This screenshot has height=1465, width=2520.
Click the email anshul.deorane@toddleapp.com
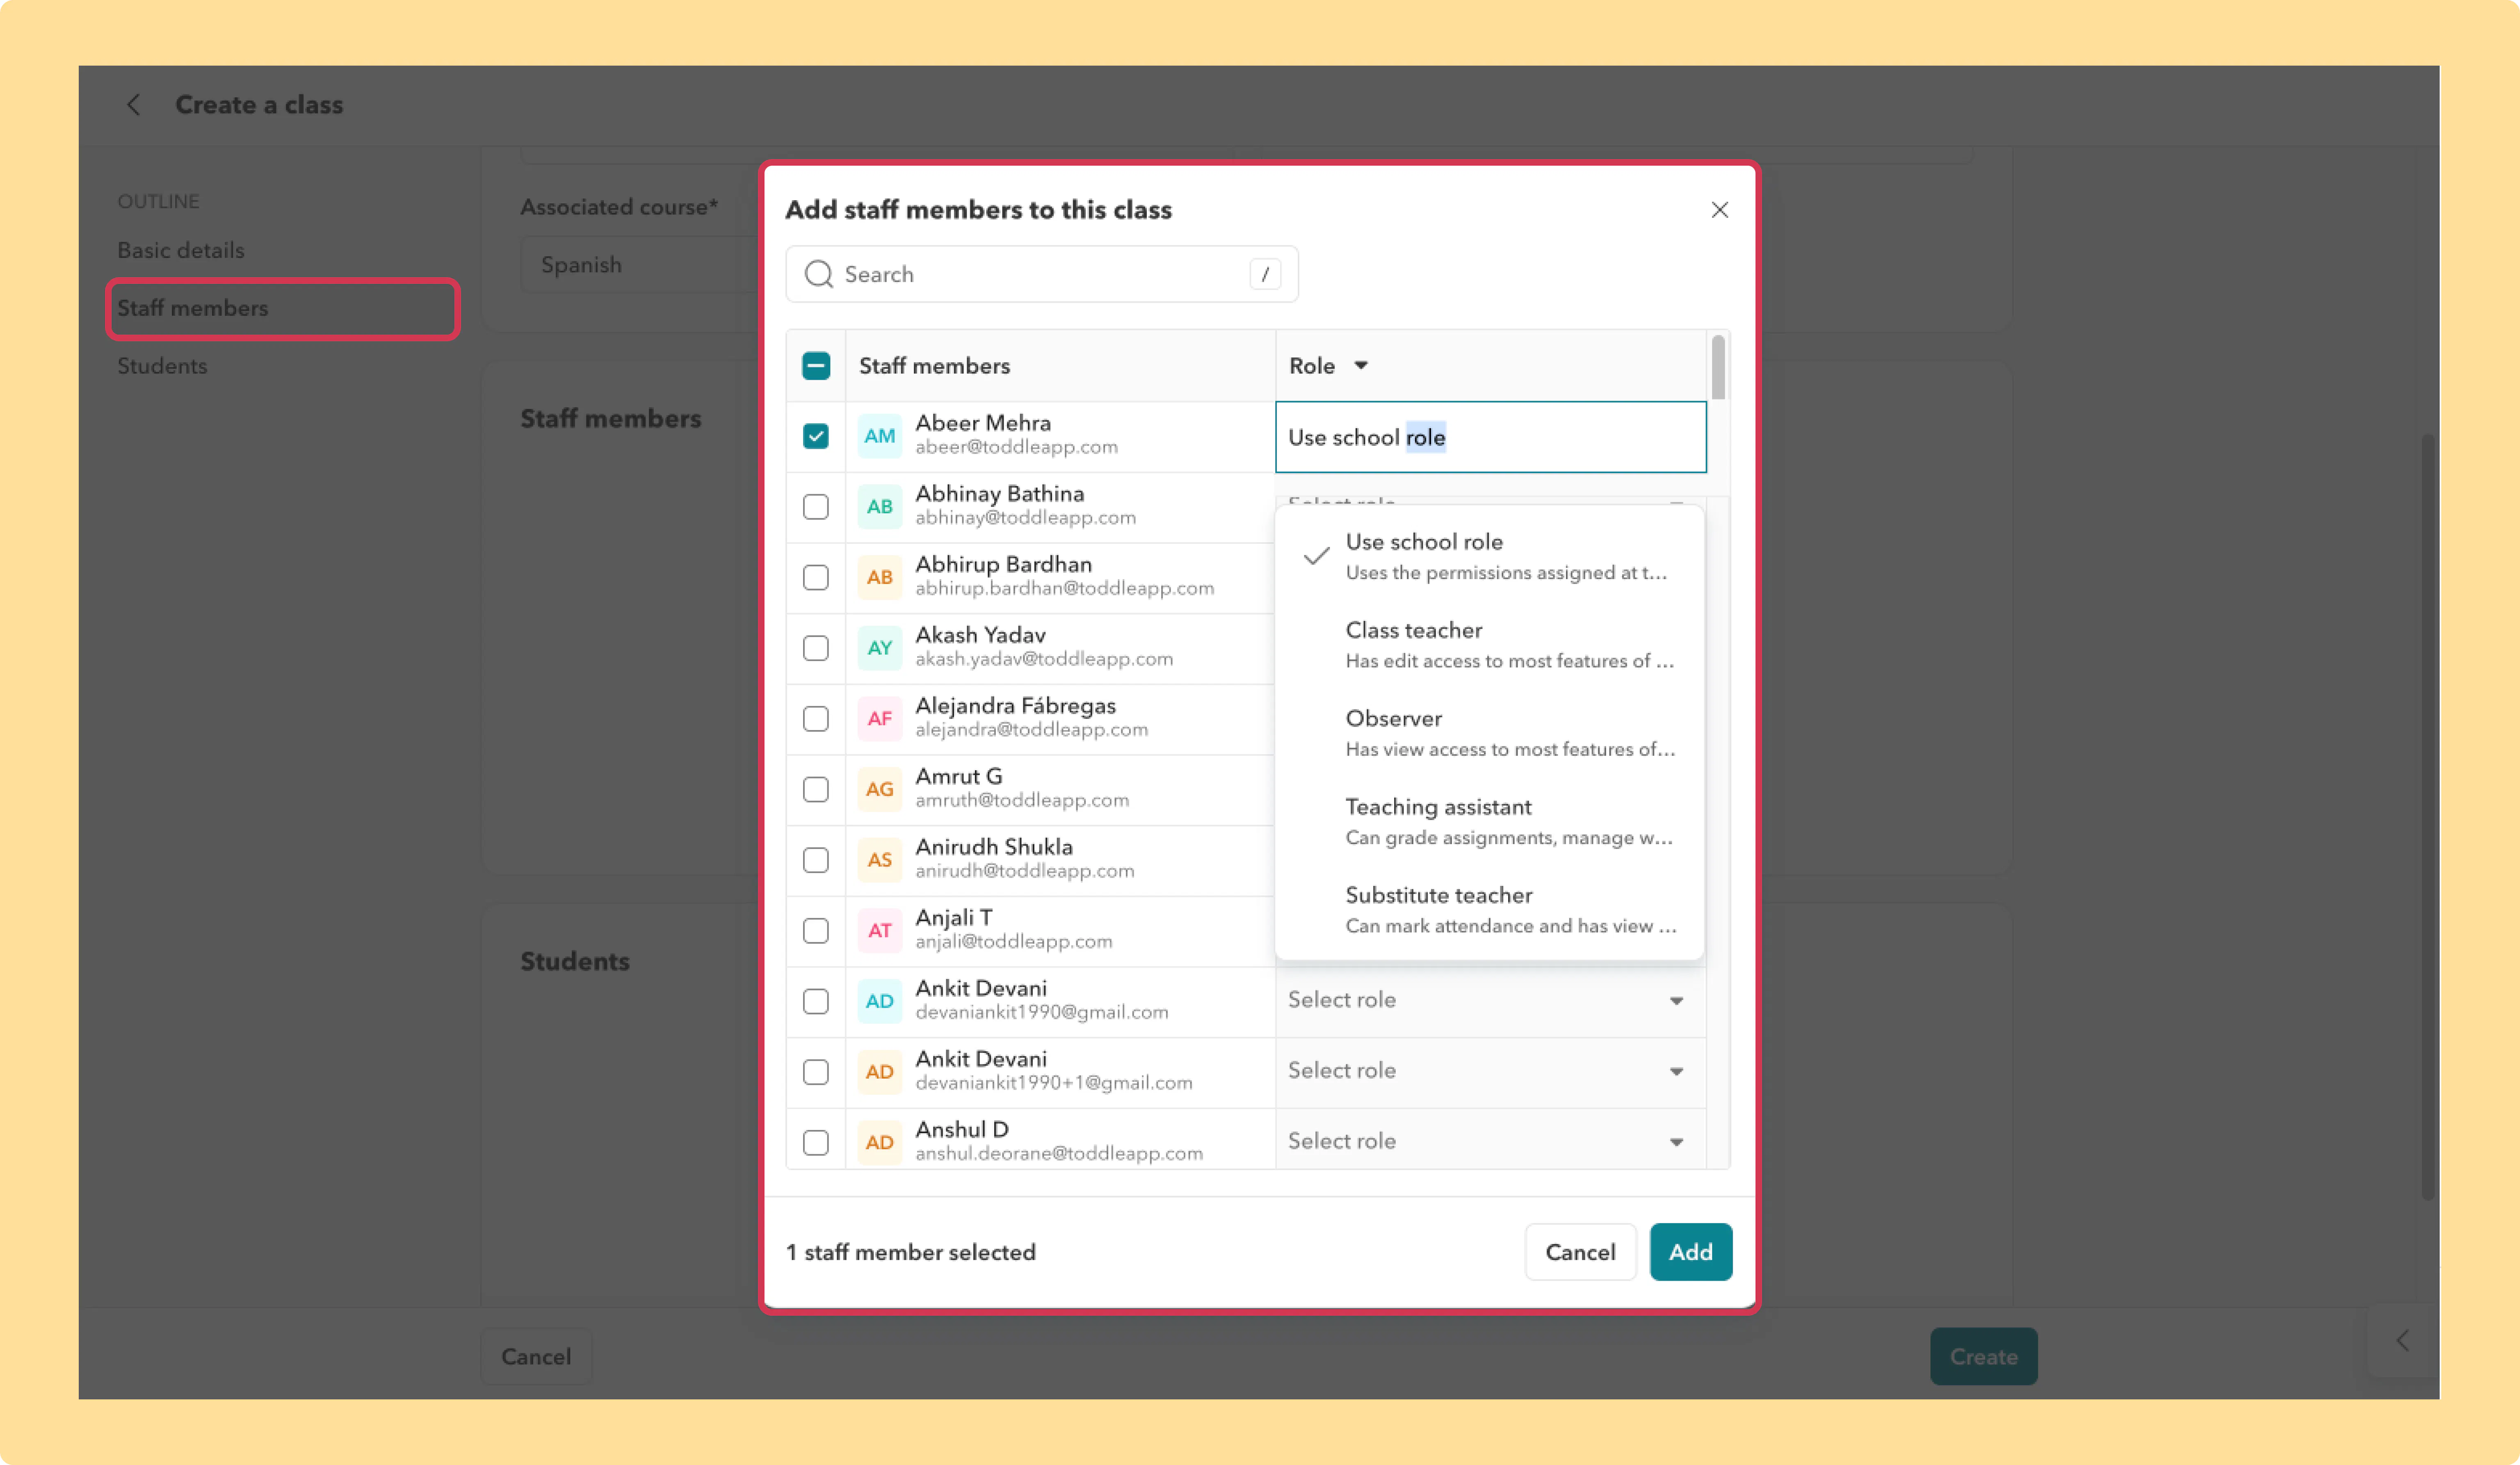coord(1059,1154)
